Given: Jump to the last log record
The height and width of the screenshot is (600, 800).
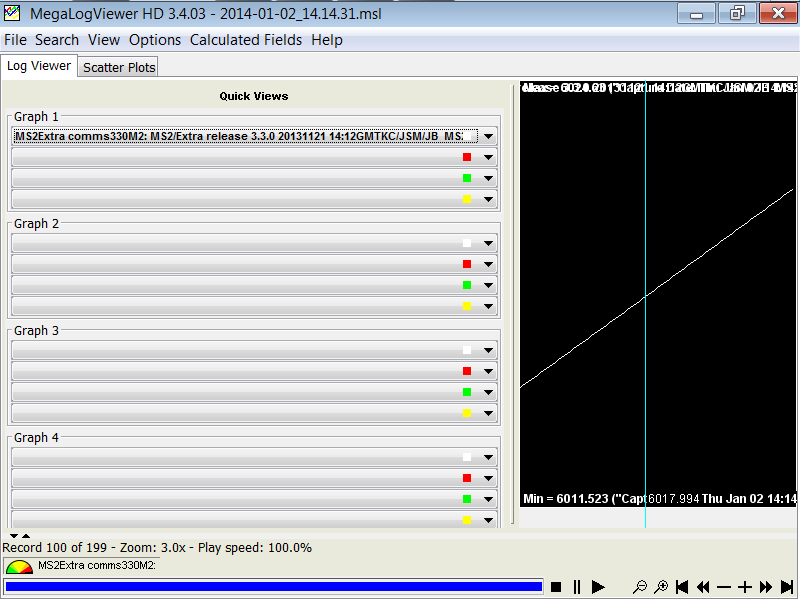Looking at the screenshot, I should coord(787,587).
